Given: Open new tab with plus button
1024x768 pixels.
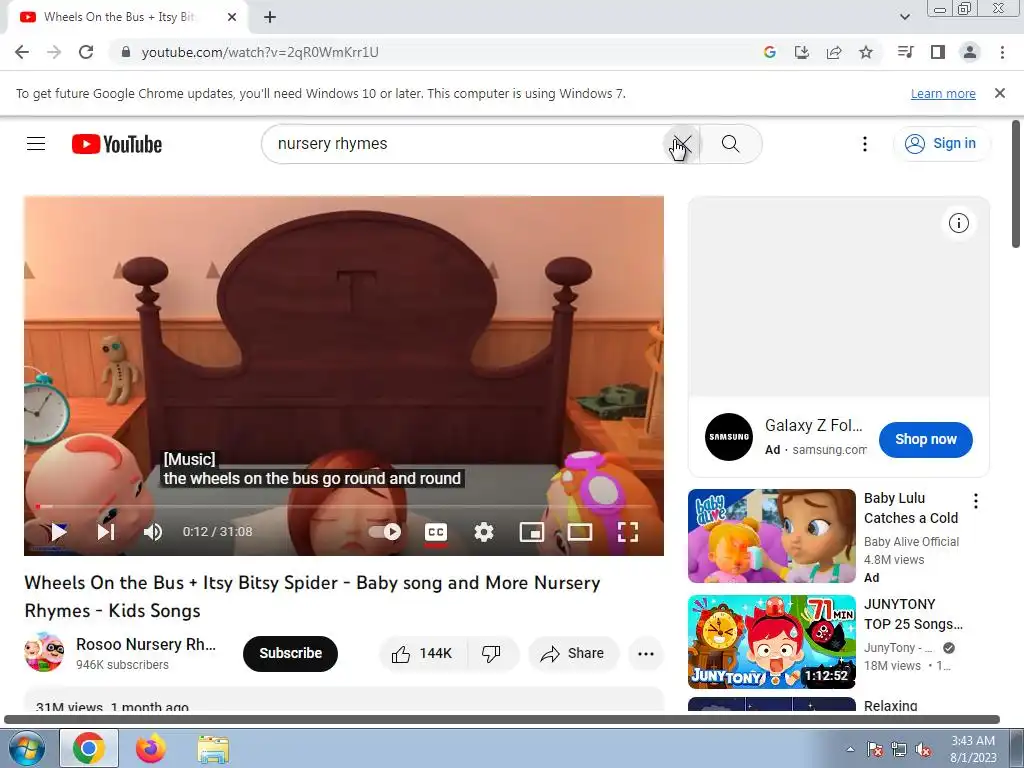Looking at the screenshot, I should pyautogui.click(x=270, y=18).
